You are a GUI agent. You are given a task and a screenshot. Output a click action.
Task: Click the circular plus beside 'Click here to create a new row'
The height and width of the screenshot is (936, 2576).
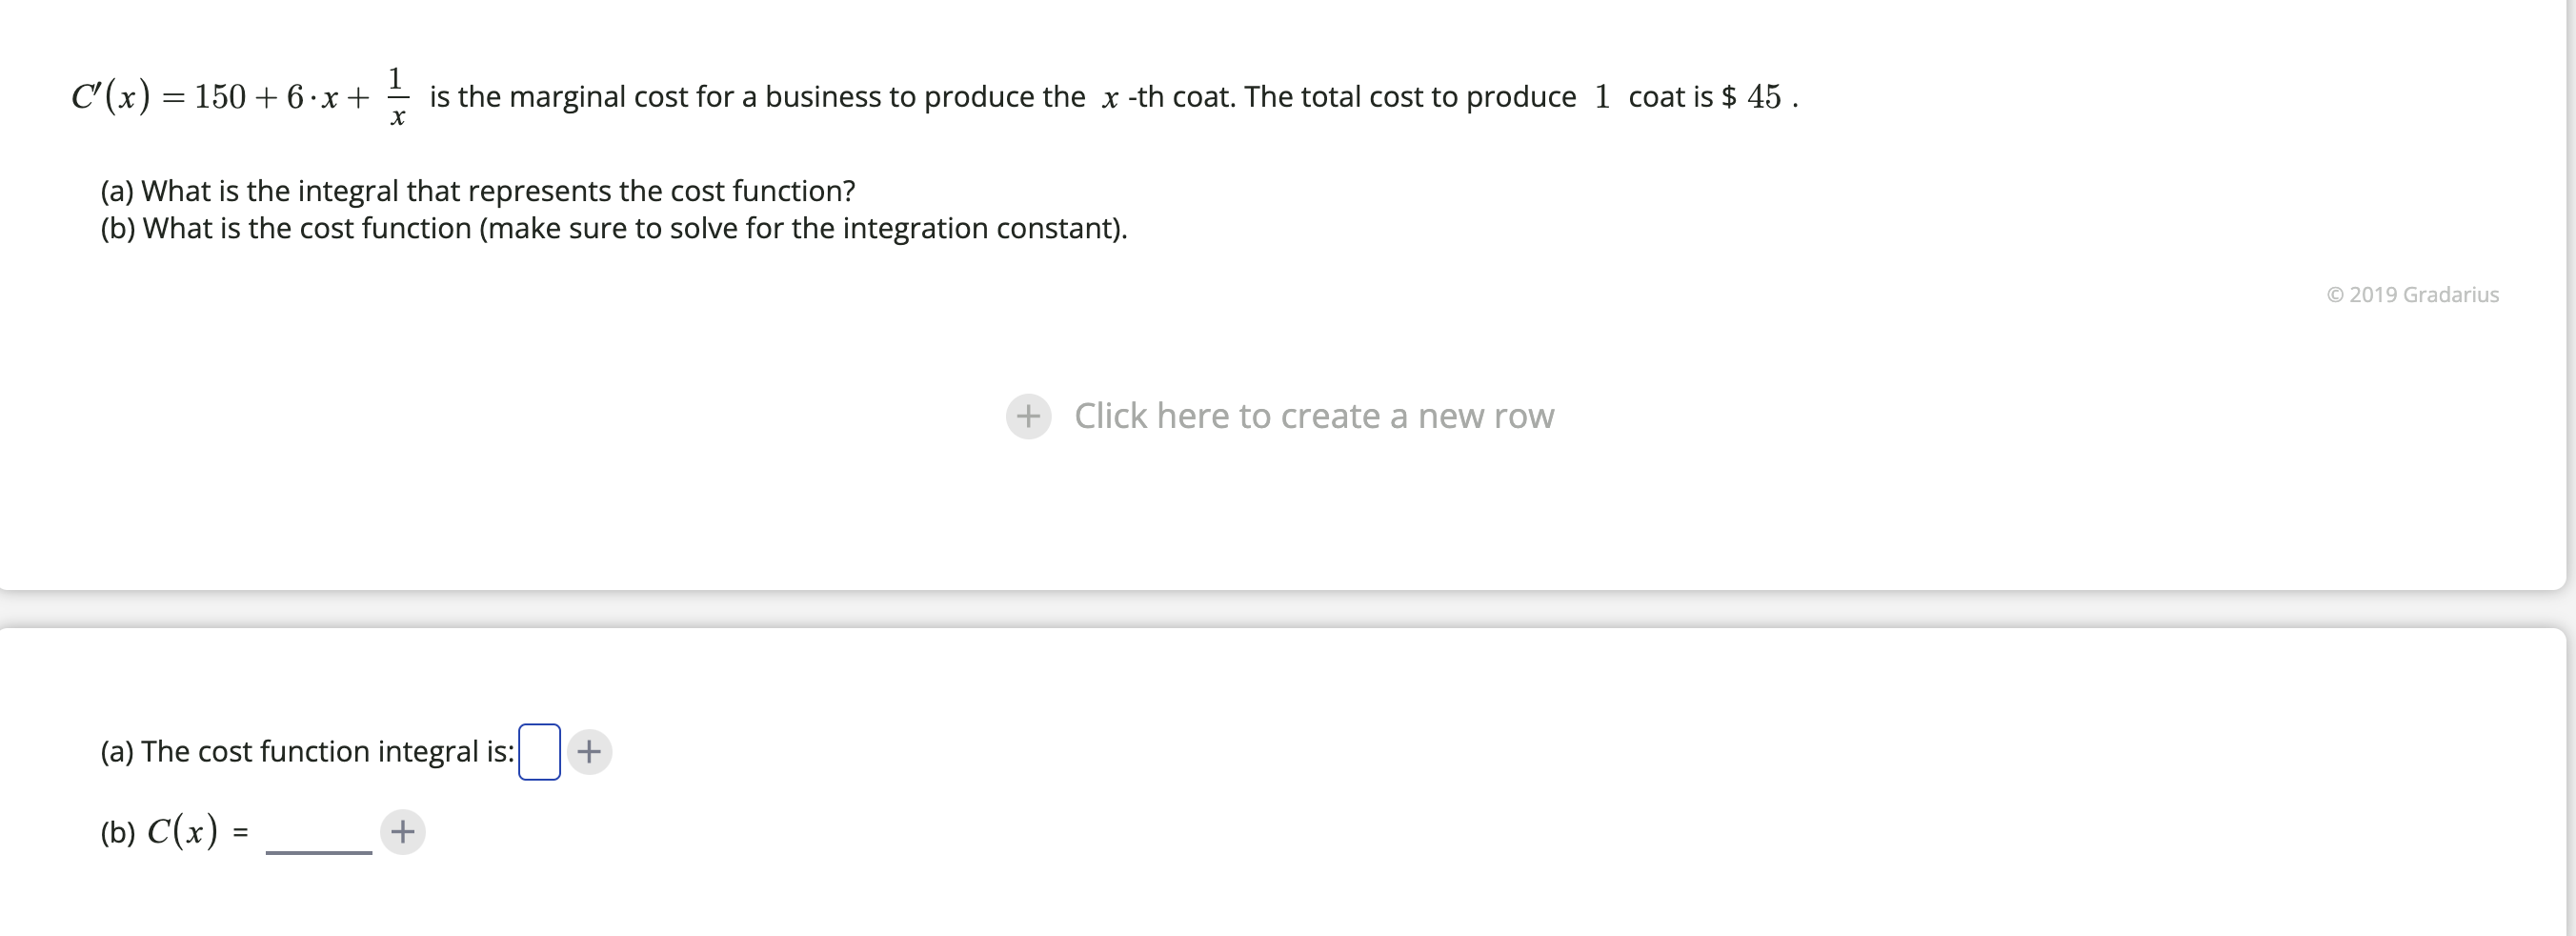click(1030, 415)
